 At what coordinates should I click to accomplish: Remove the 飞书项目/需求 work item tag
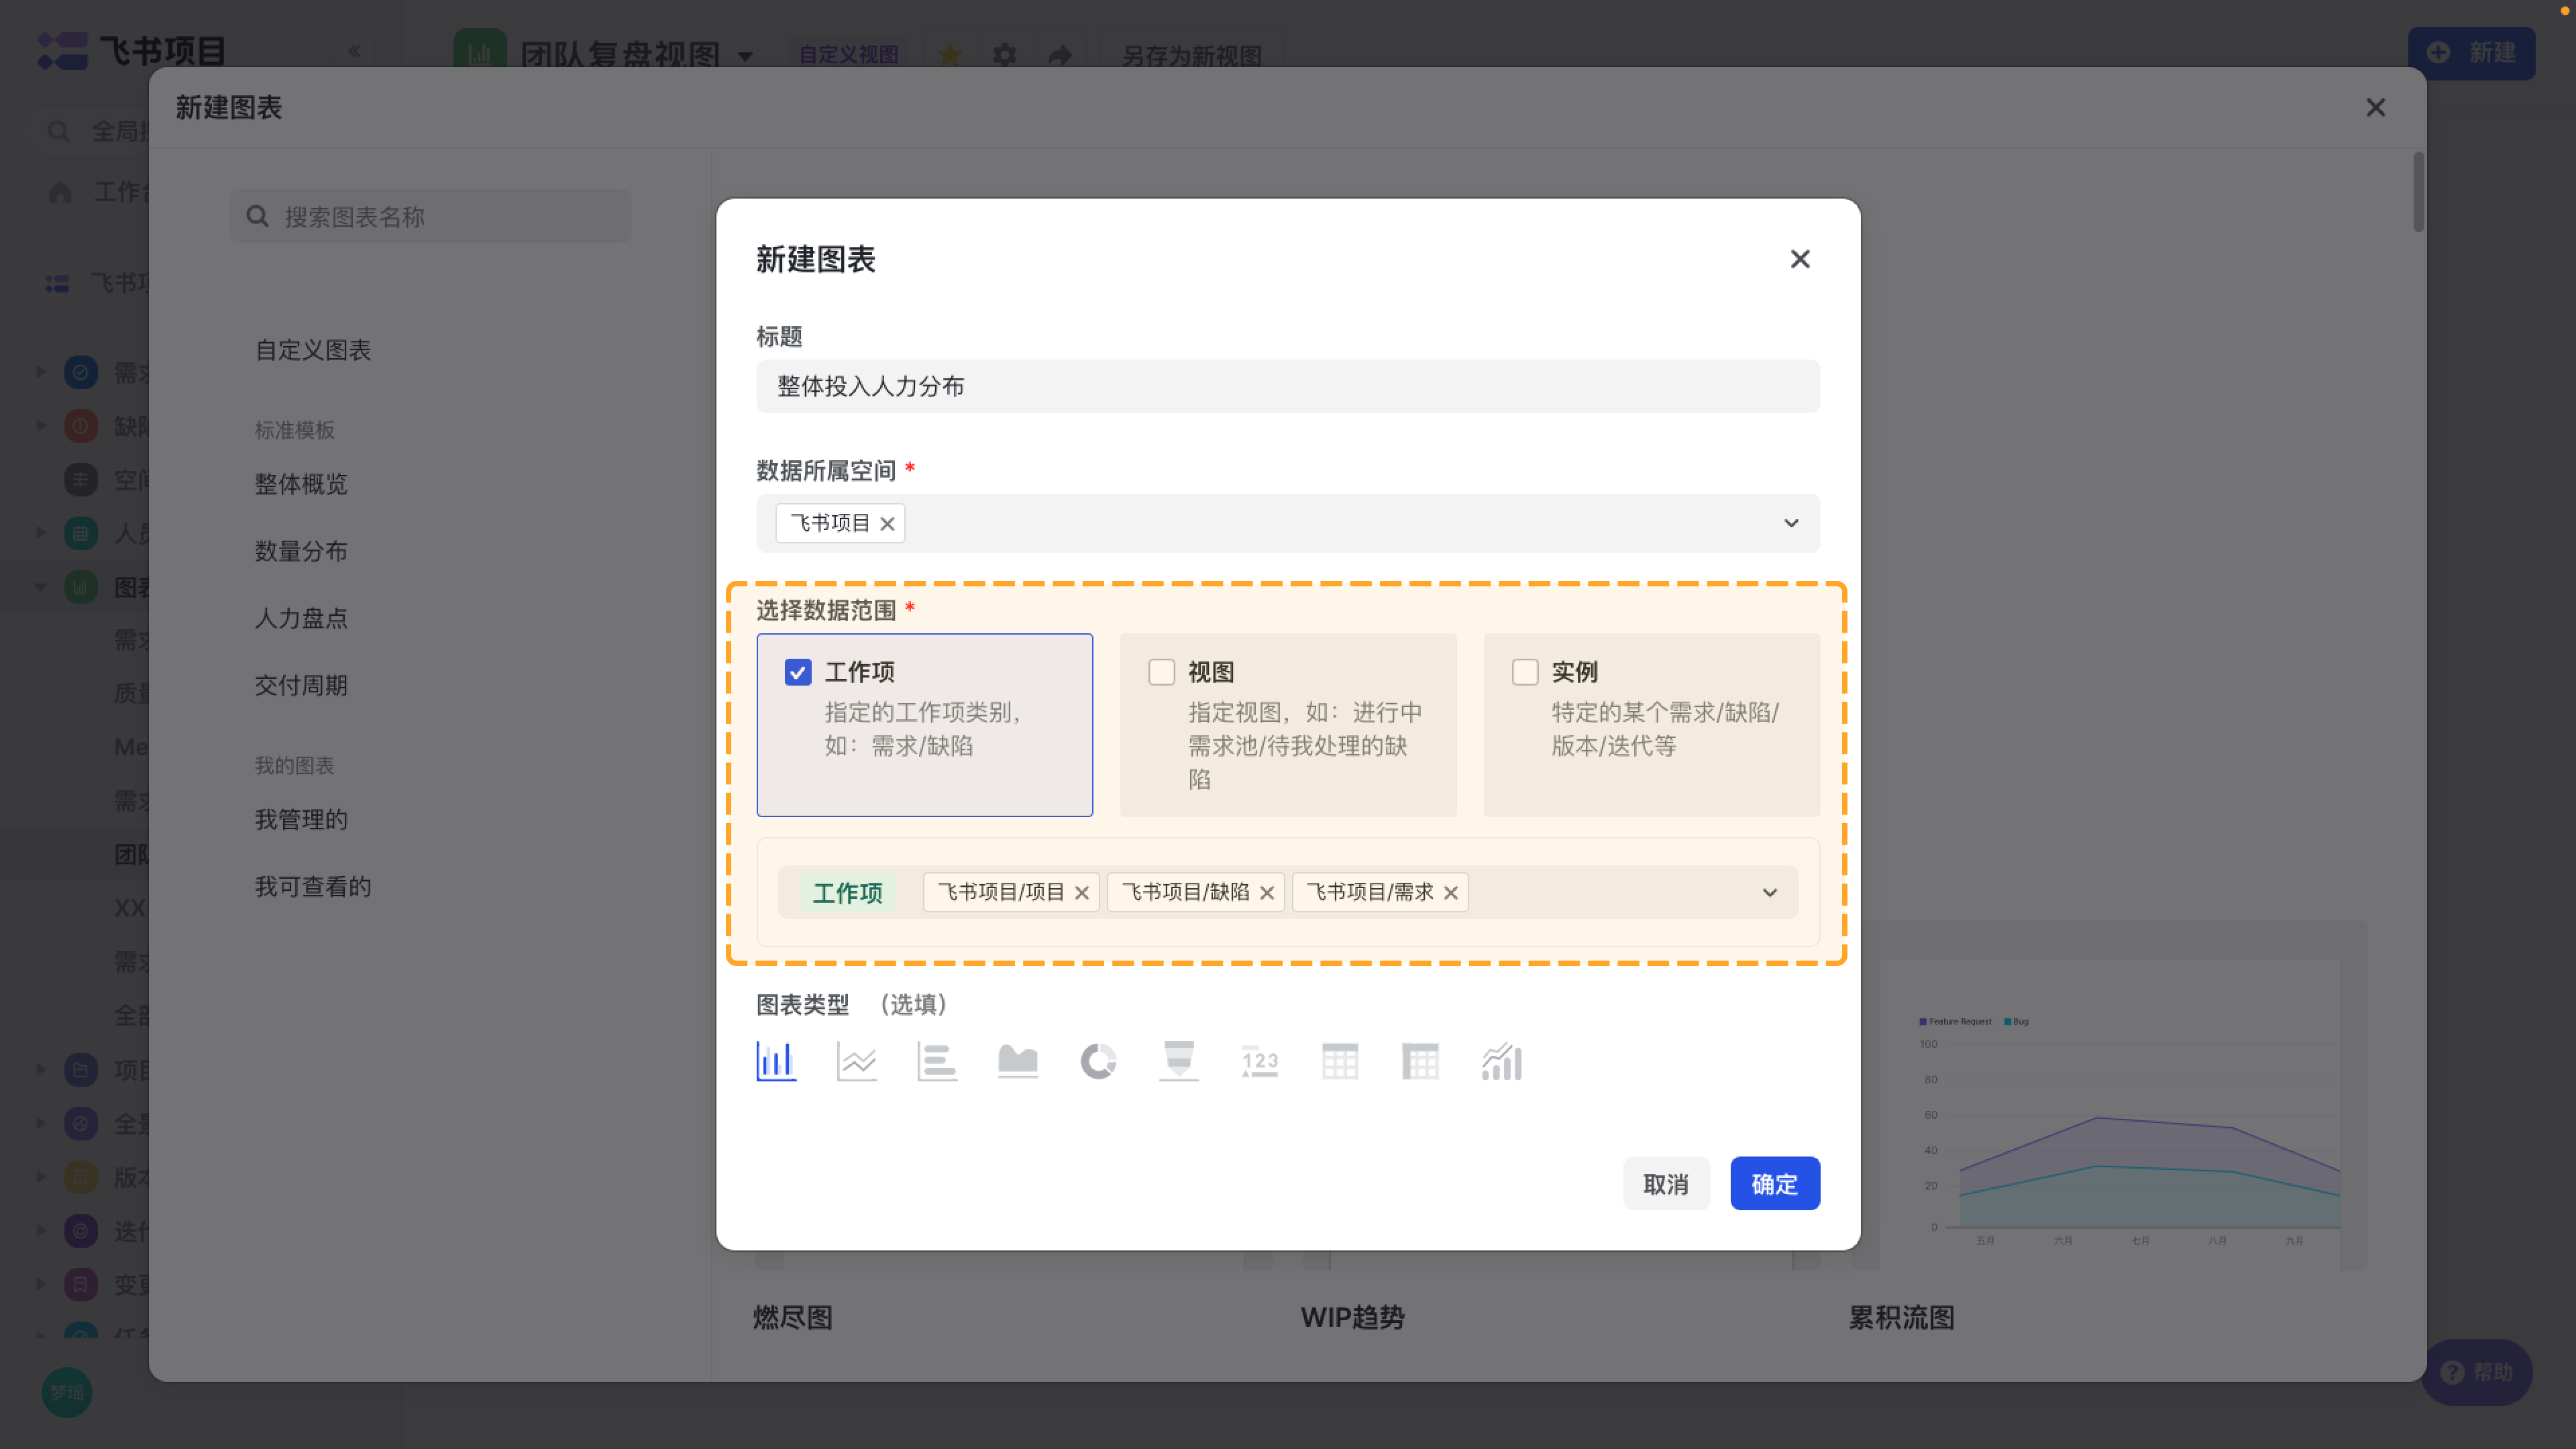coord(1451,892)
